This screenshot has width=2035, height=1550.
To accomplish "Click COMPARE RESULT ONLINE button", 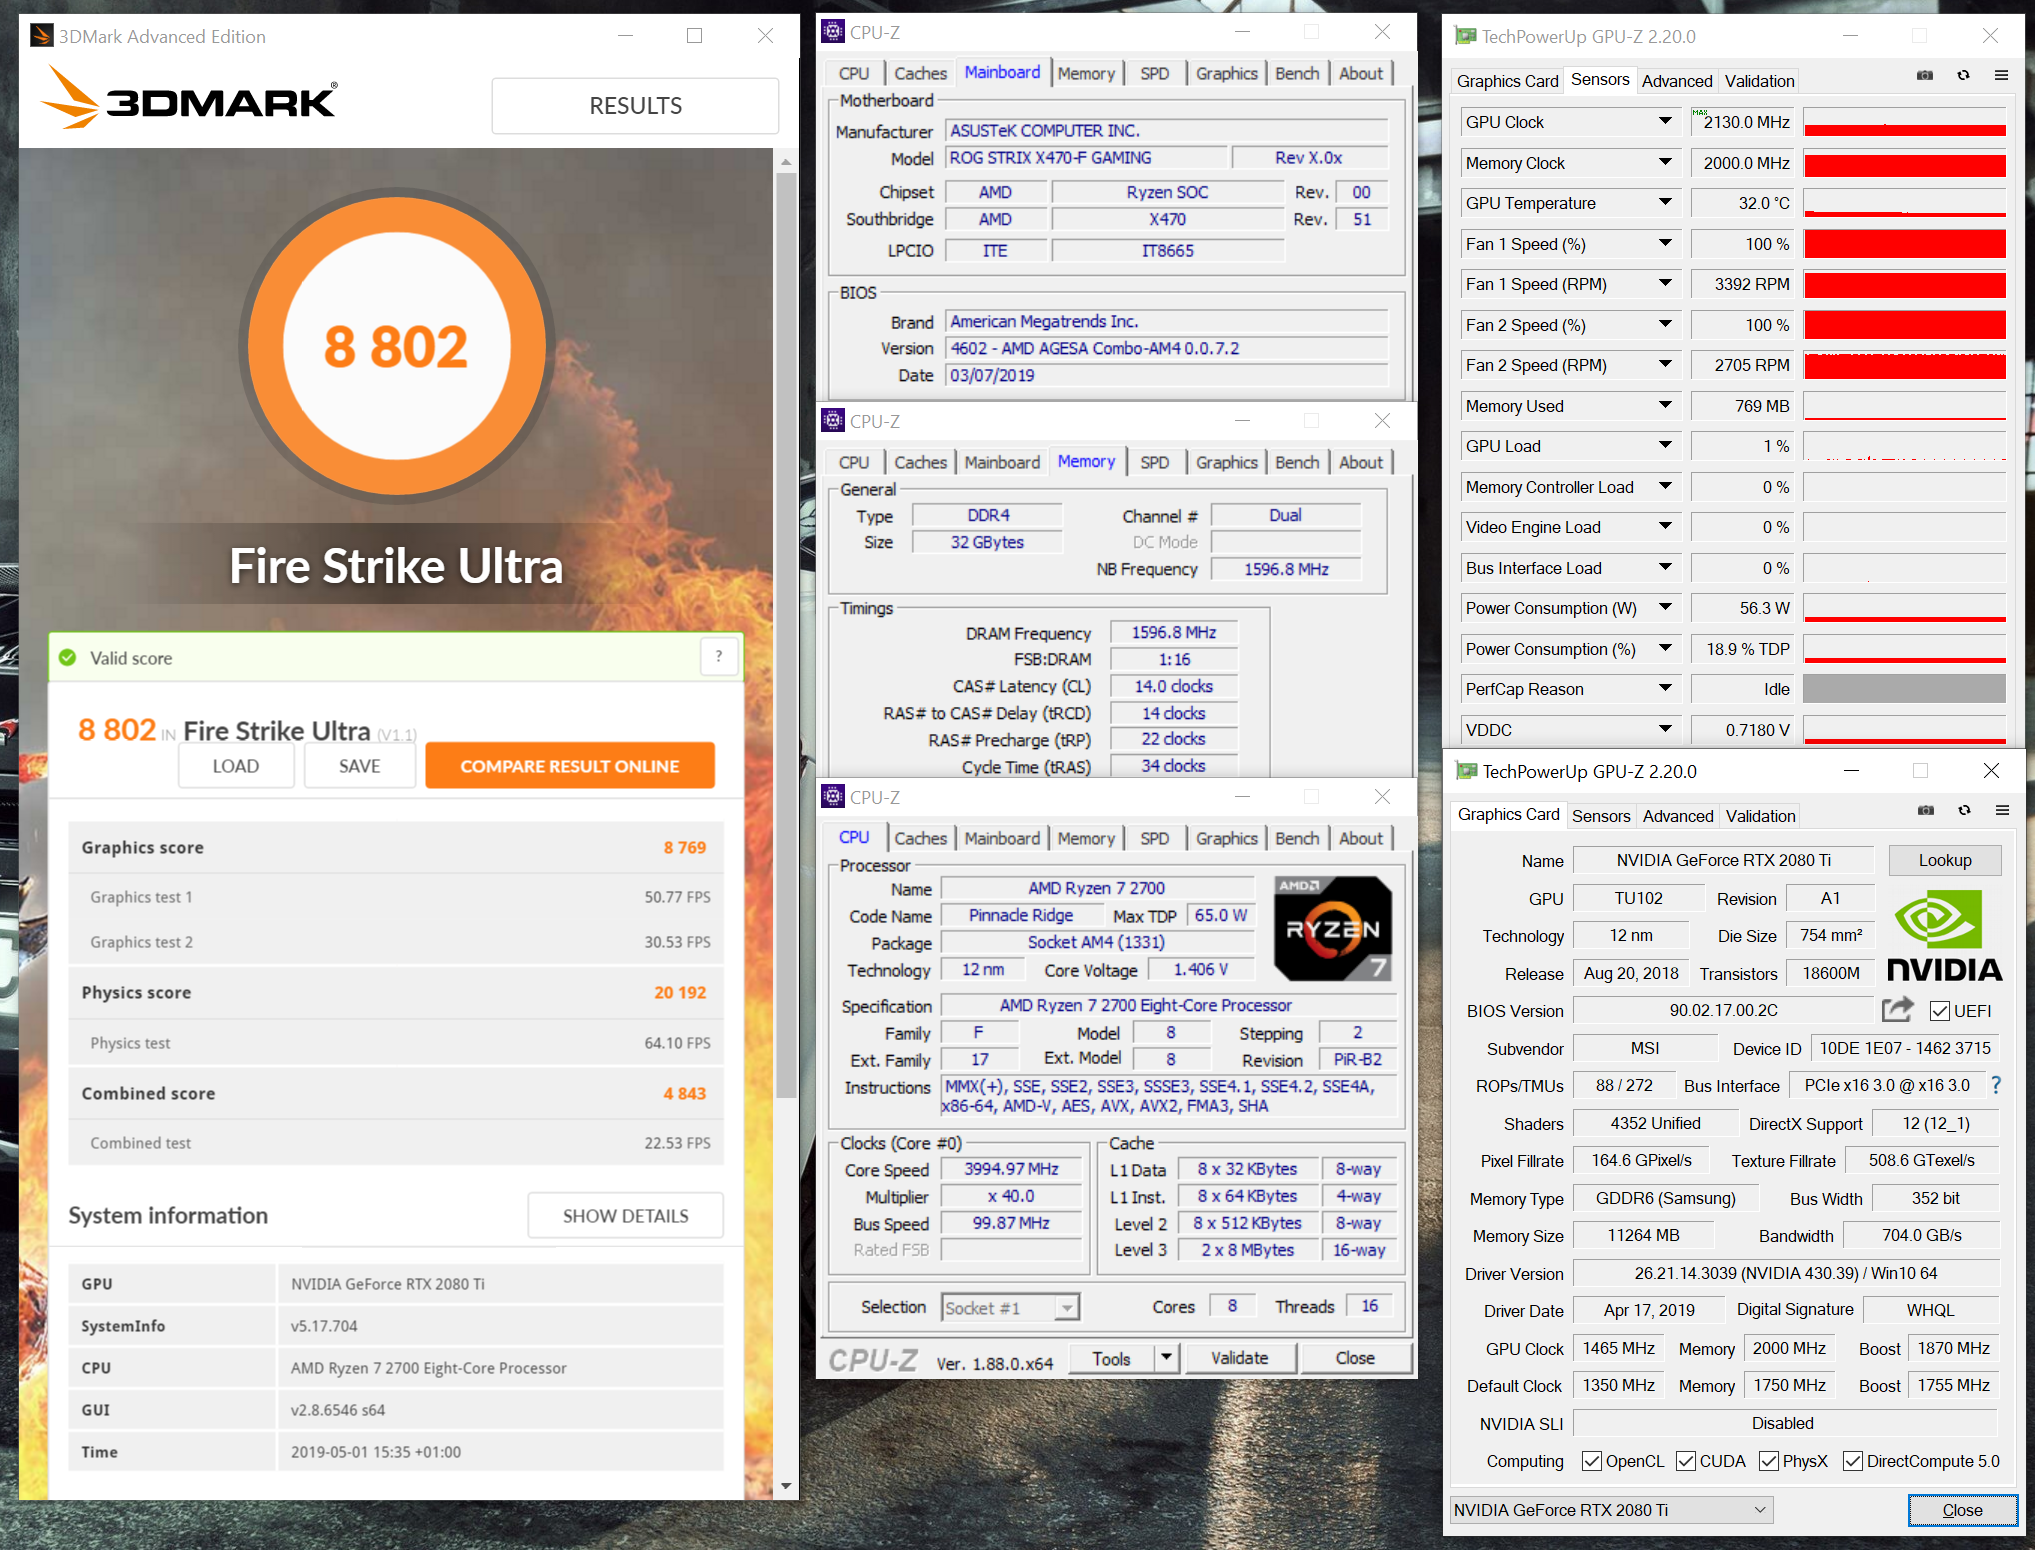I will tap(570, 766).
